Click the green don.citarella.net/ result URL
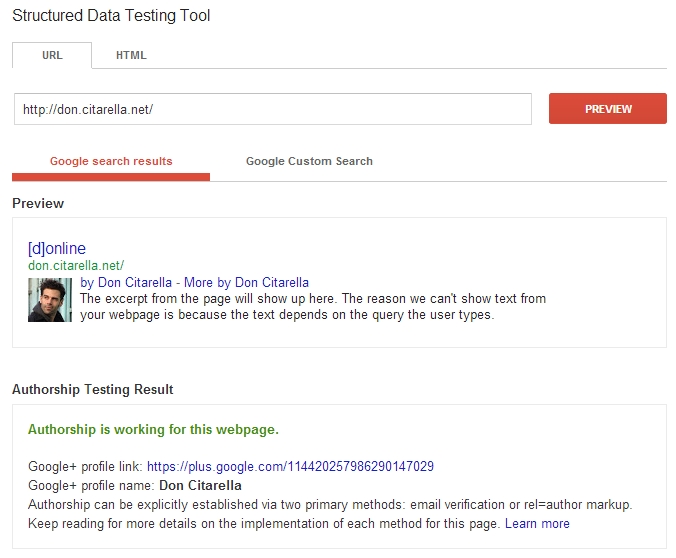Viewport: 676px width, 558px height. coord(76,266)
